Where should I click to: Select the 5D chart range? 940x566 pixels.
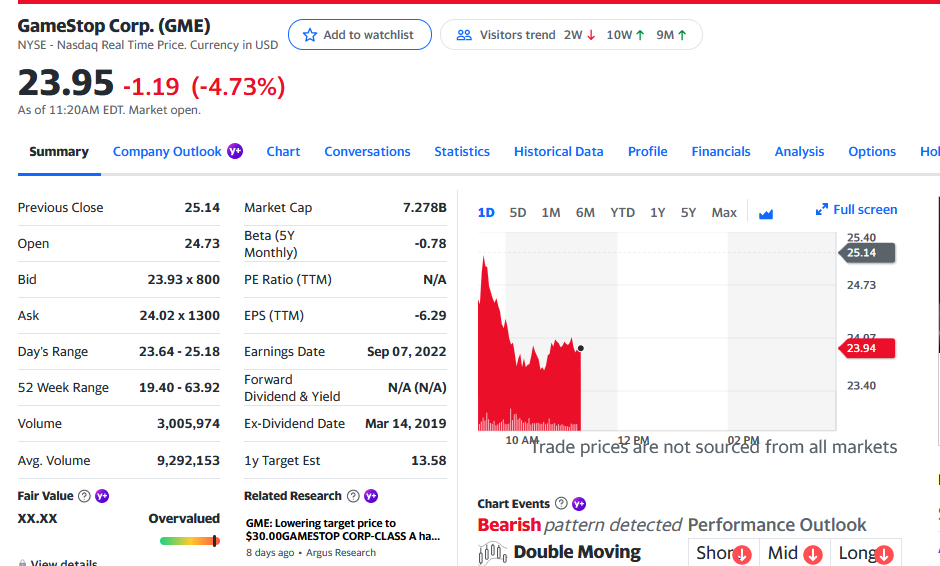pyautogui.click(x=518, y=213)
